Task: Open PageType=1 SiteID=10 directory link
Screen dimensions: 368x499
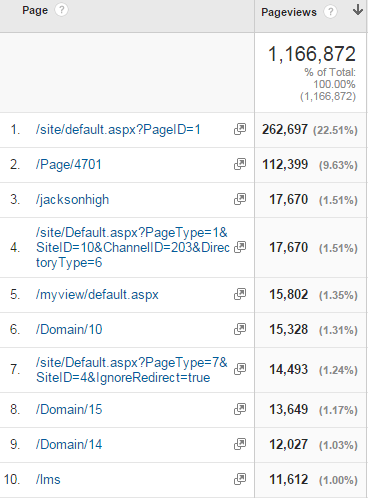Action: [133, 247]
